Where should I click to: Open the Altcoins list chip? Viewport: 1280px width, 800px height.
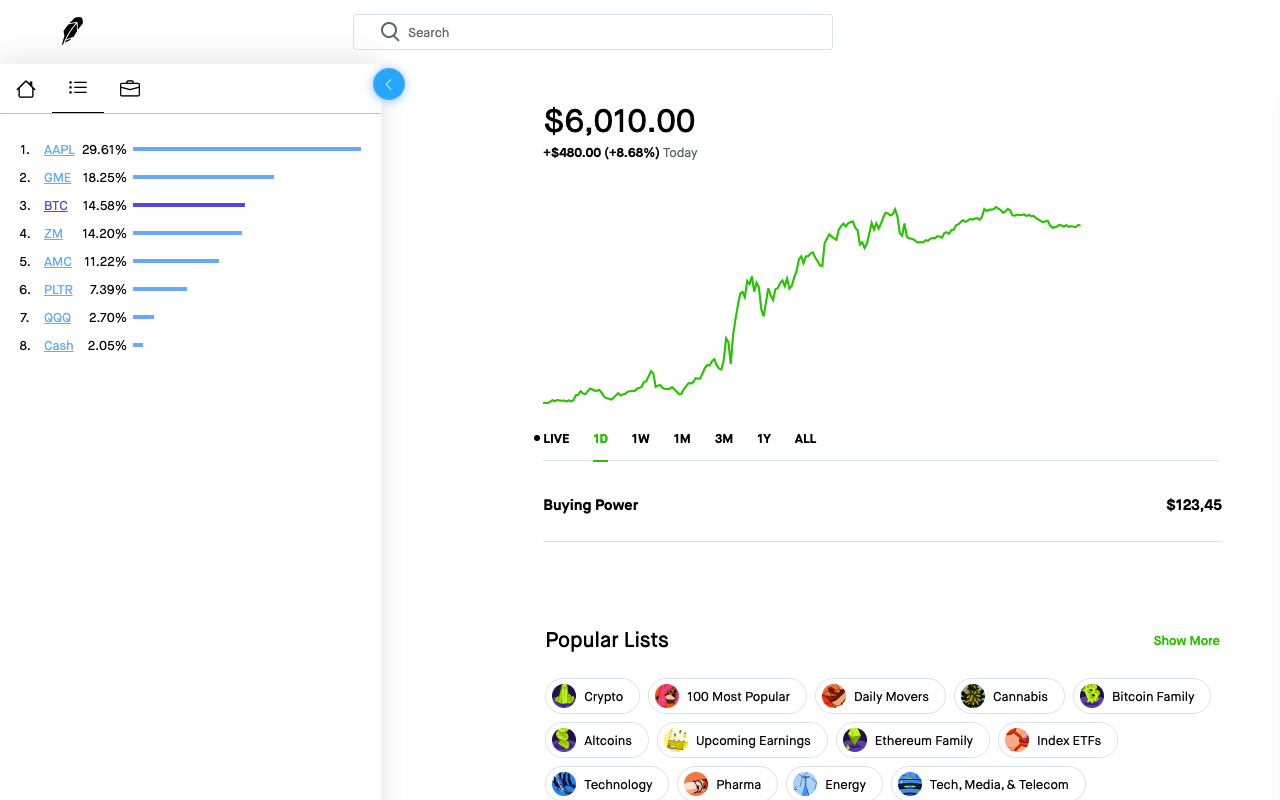click(x=597, y=740)
